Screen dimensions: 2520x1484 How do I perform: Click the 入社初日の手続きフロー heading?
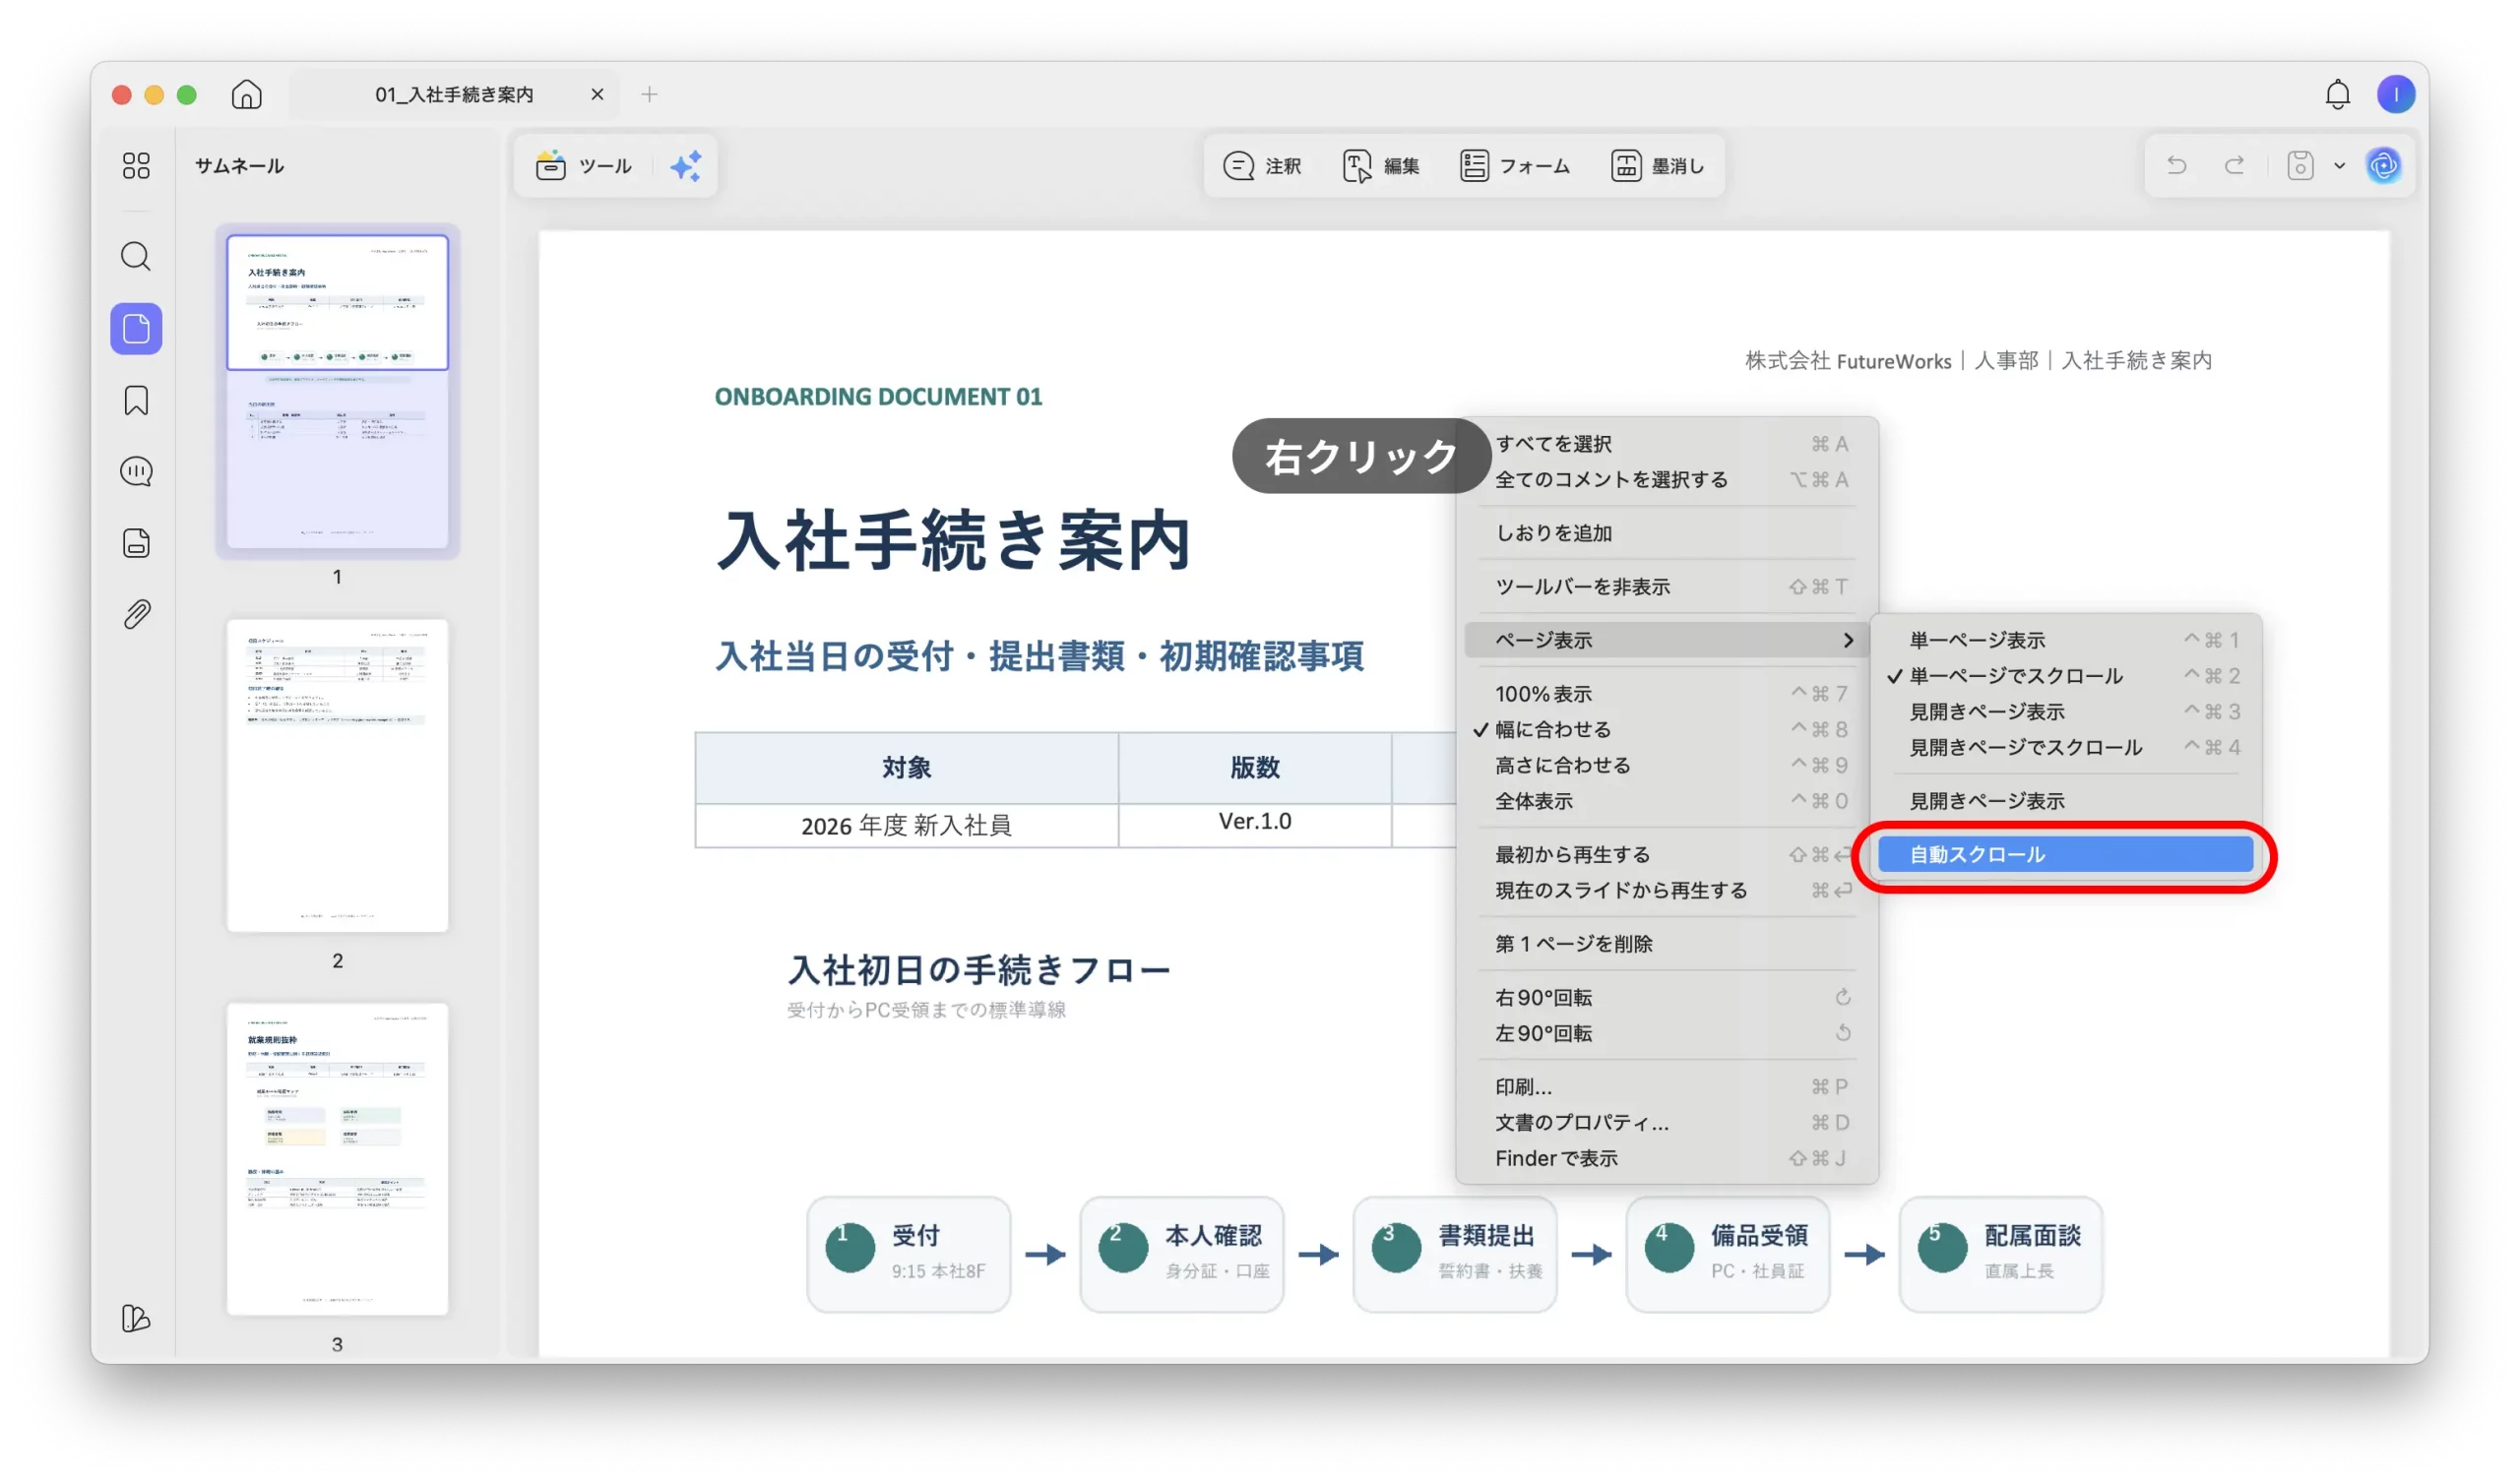click(979, 970)
